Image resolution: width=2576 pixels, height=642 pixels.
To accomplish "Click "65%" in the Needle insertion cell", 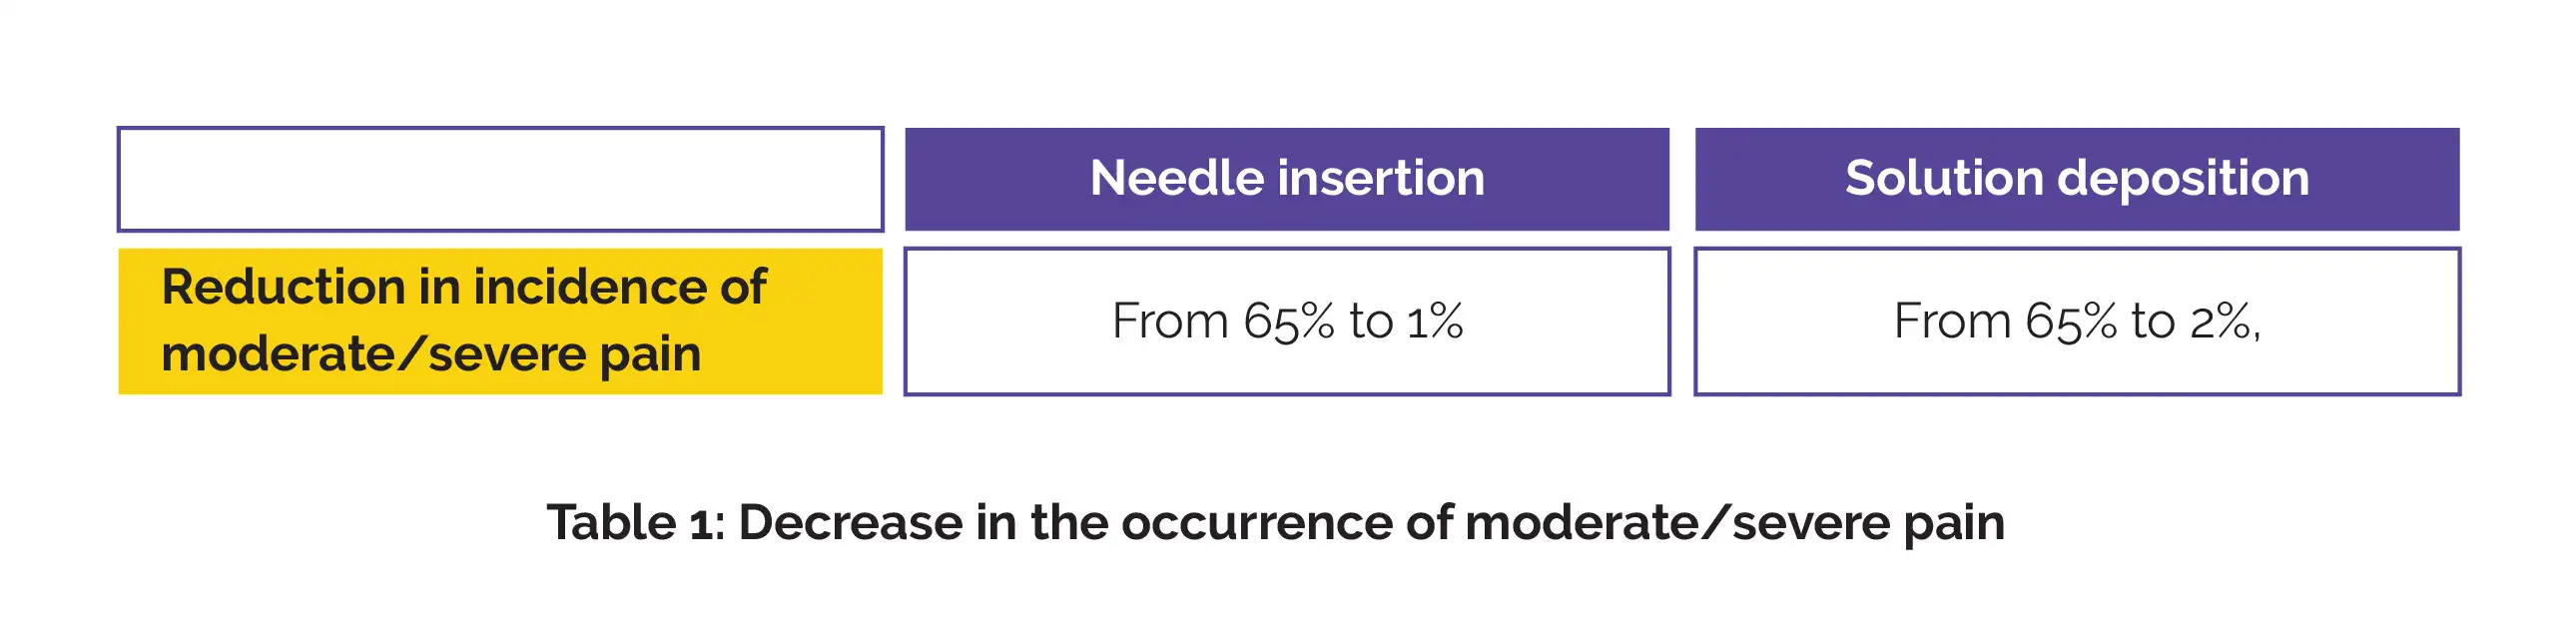I will pos(1288,321).
